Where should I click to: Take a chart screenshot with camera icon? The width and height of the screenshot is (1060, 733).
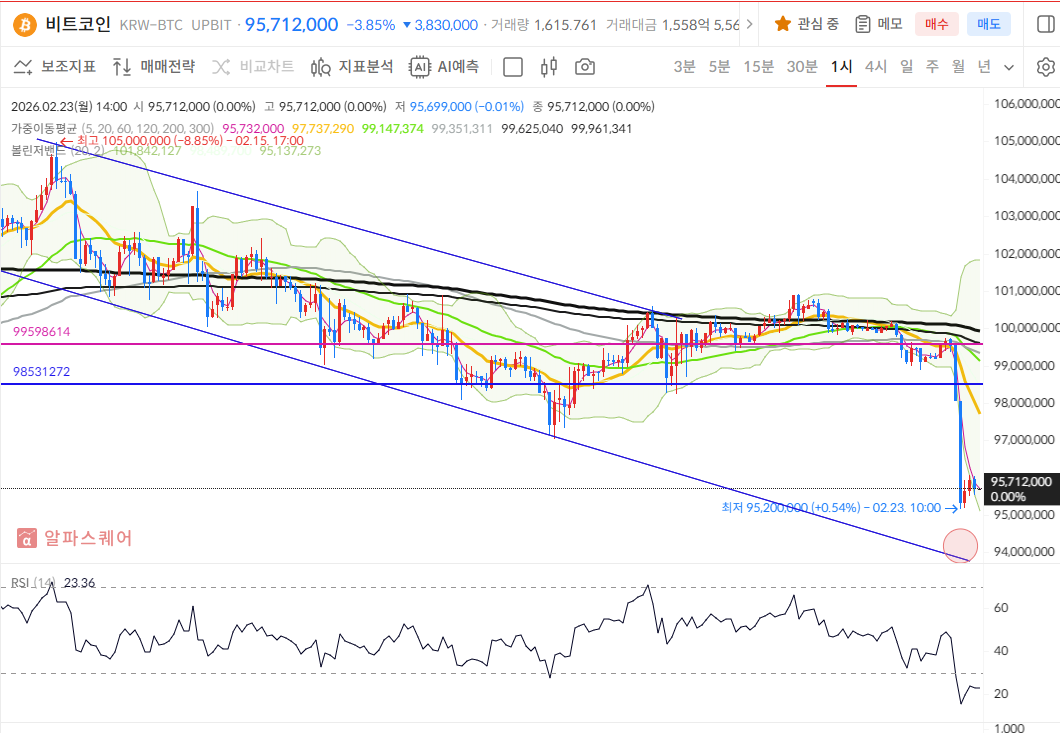click(585, 67)
